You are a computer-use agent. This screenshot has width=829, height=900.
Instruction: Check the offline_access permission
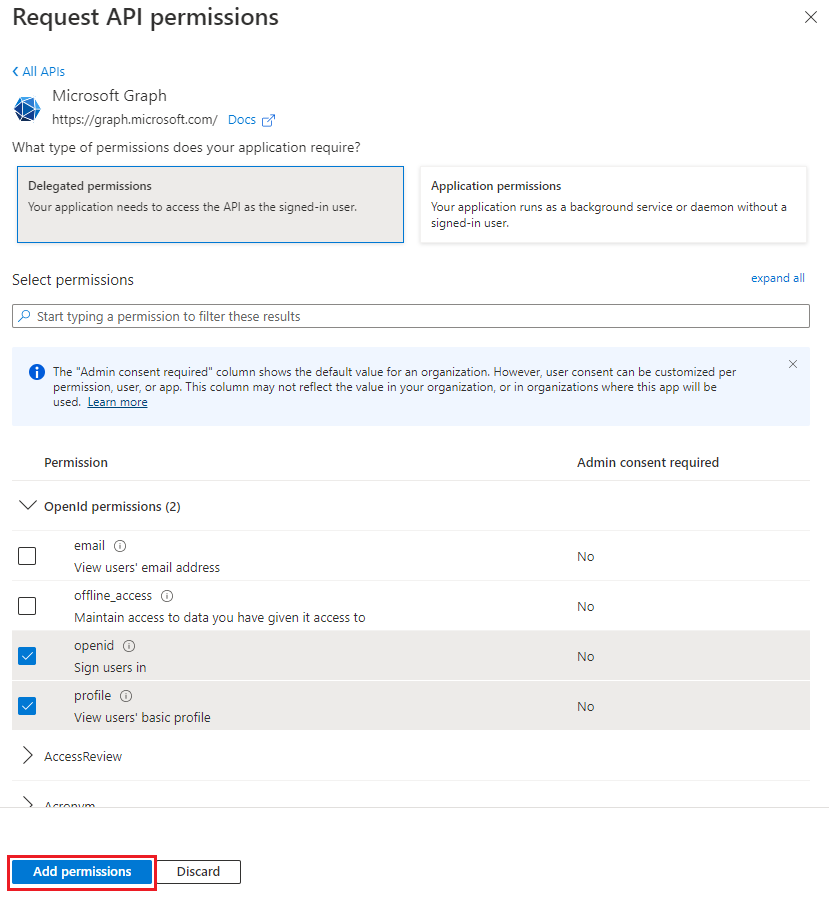pos(27,605)
